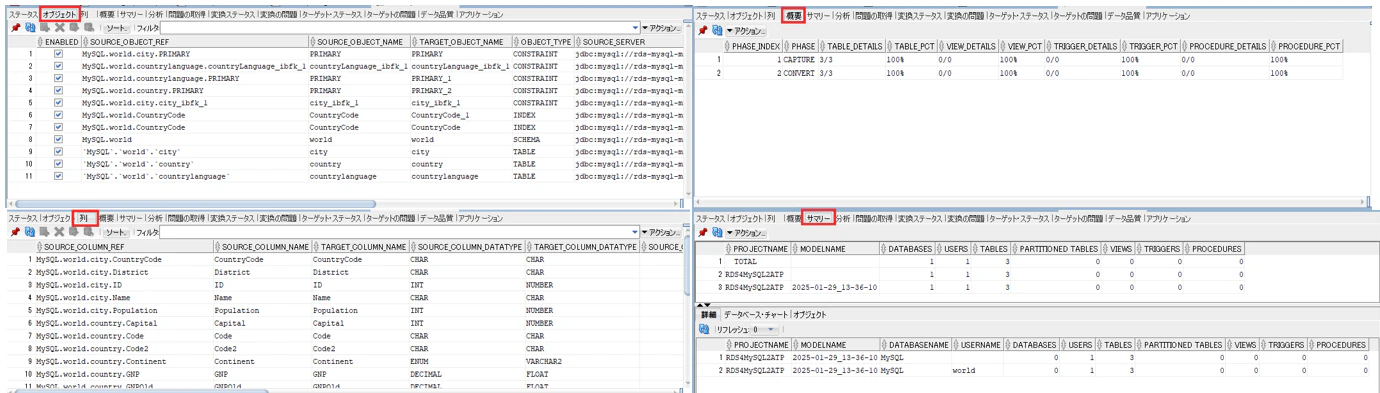Toggle ENABLED for the SCHEMA world row

coord(58,139)
